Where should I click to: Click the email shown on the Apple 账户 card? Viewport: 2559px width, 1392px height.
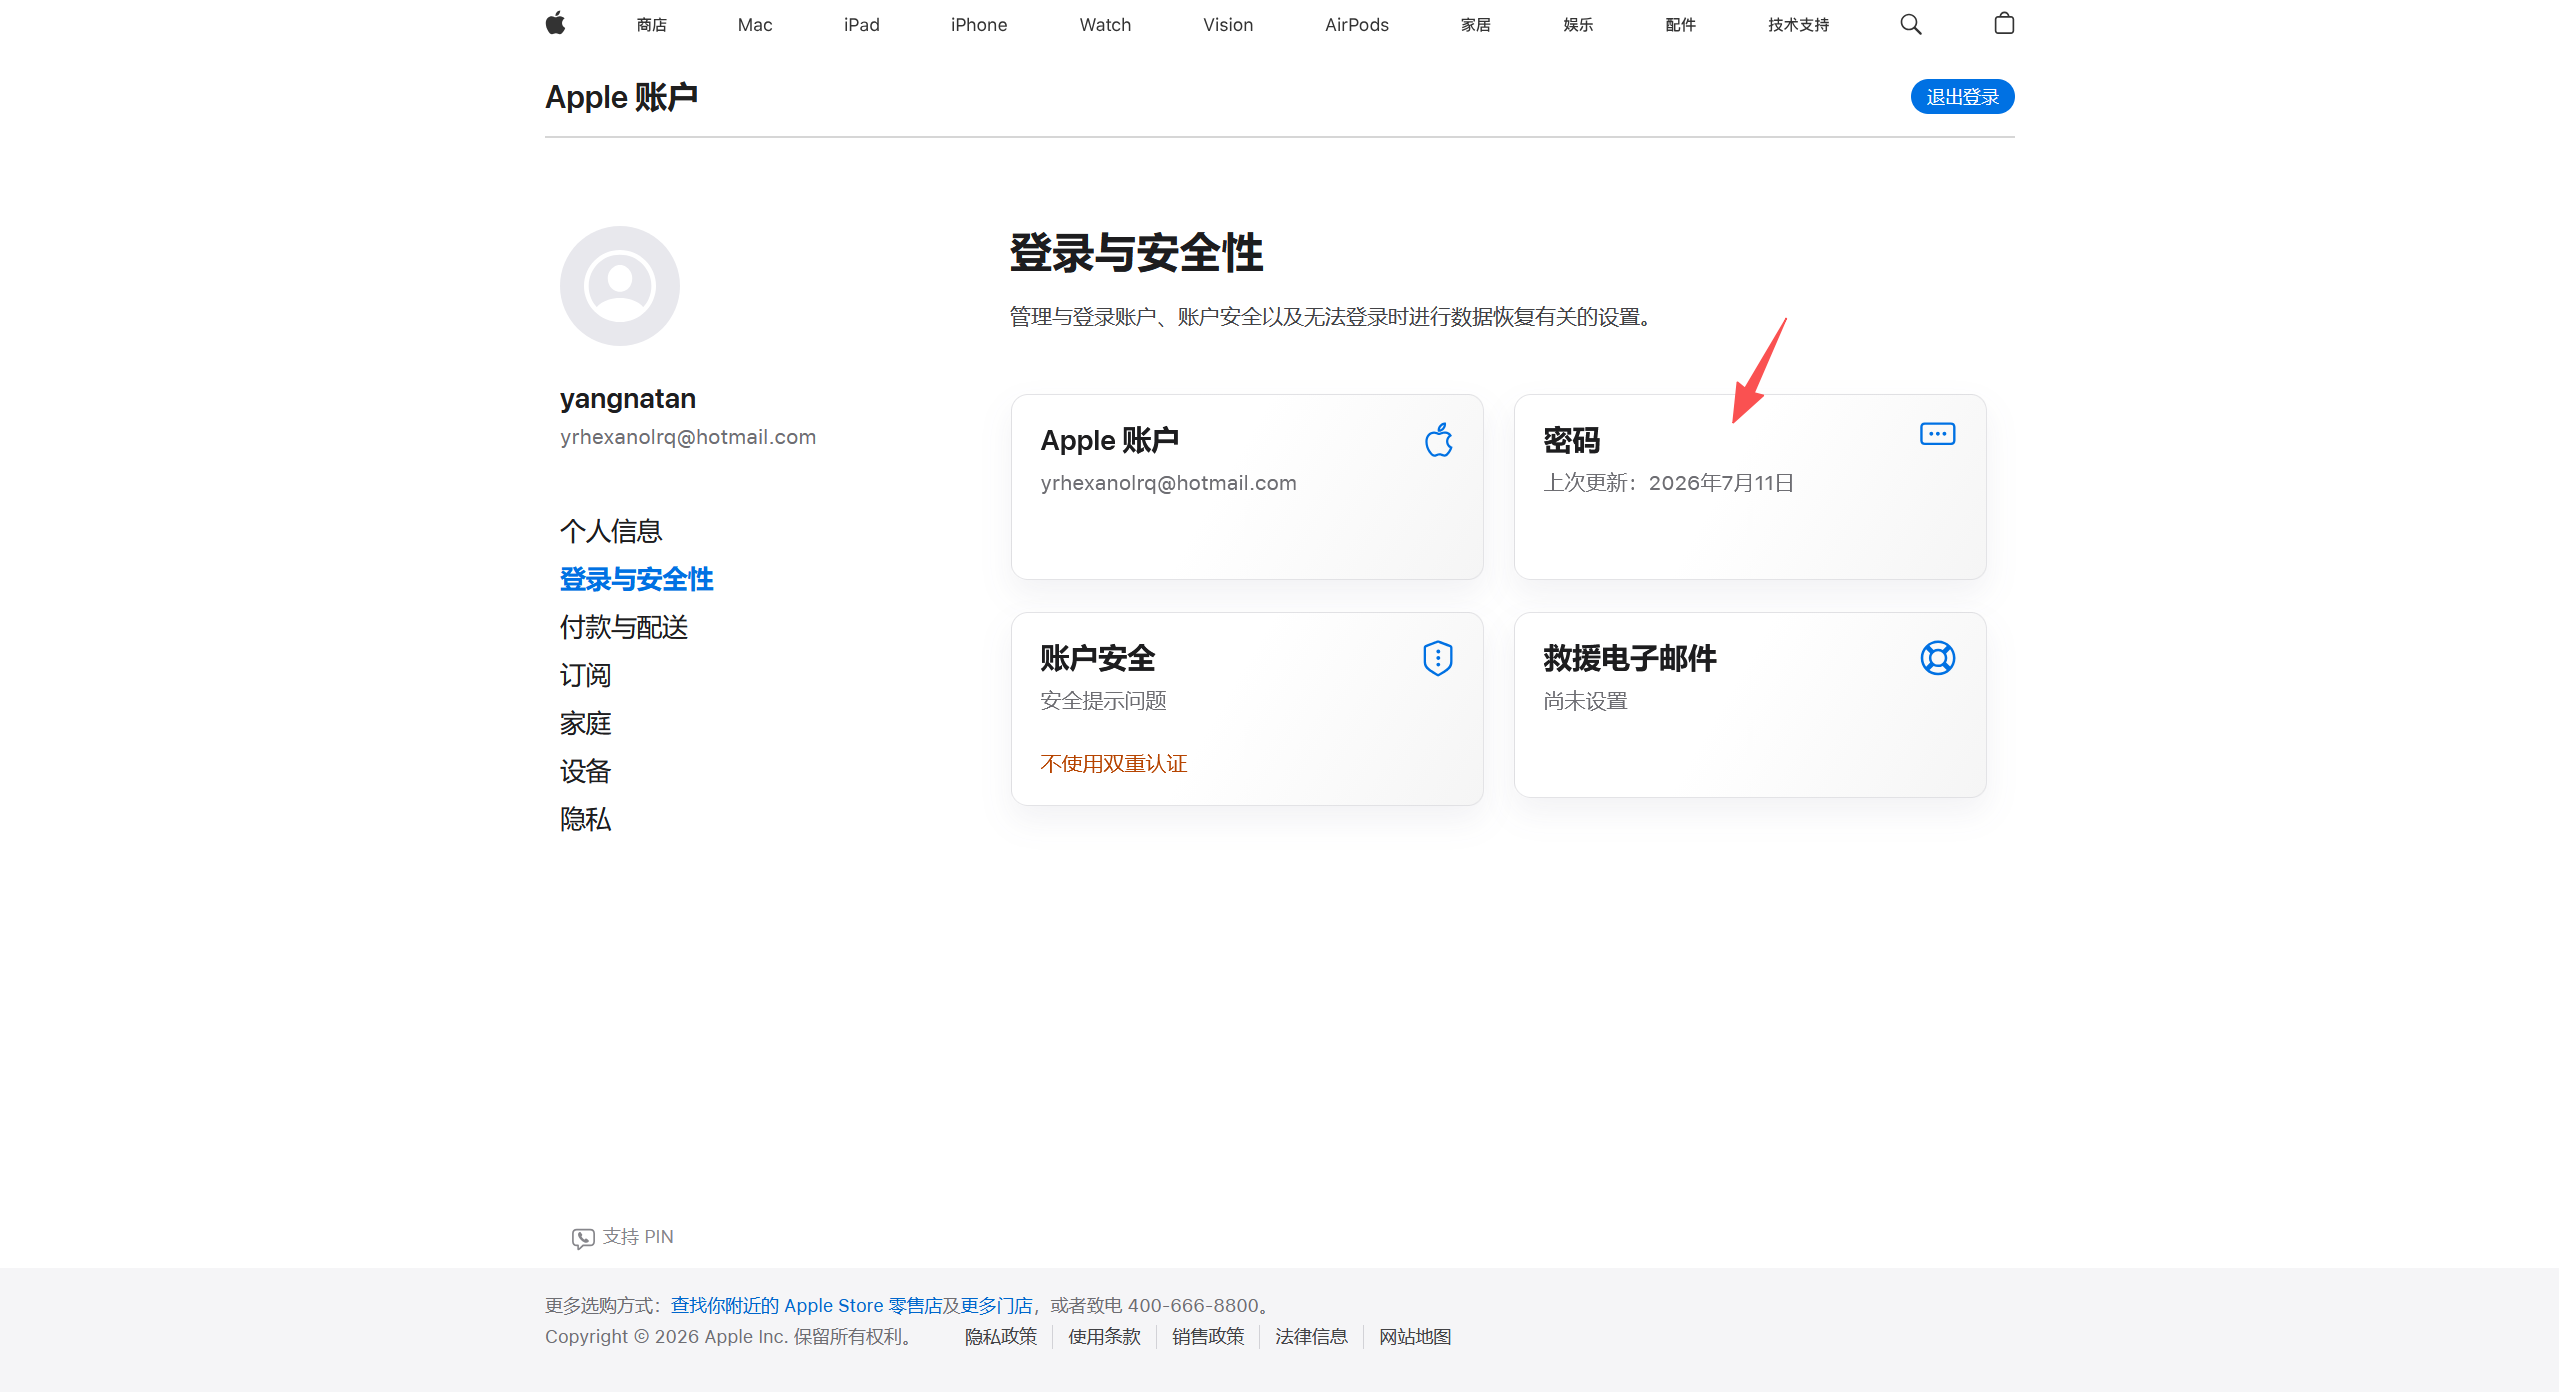pyautogui.click(x=1168, y=483)
